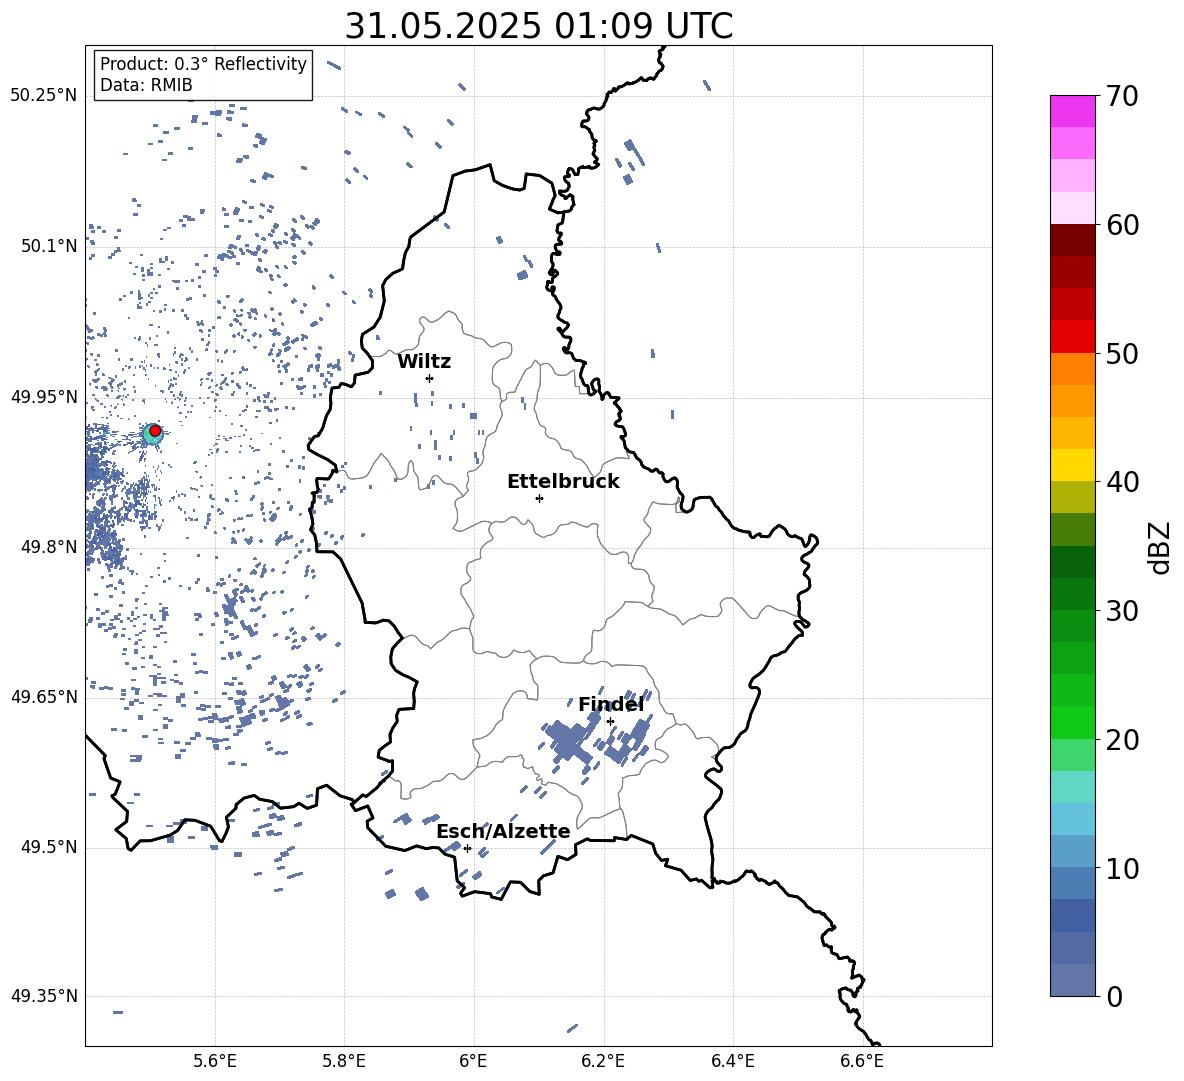Click the dark maroon colorbar segment below 60
Image resolution: width=1184 pixels, height=1081 pixels.
(x=1073, y=240)
